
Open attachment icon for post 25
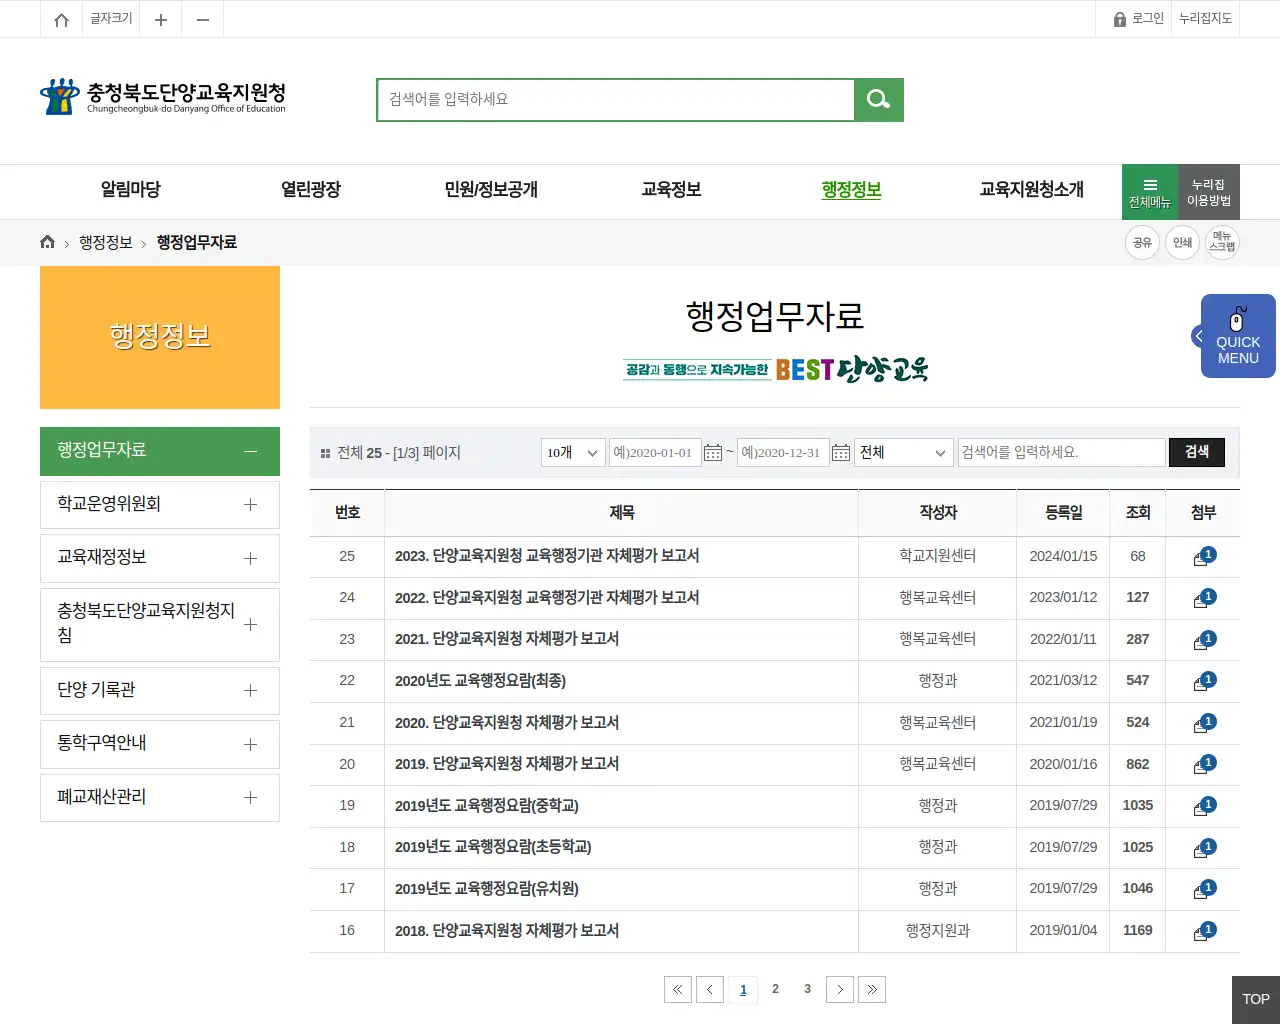click(1204, 557)
